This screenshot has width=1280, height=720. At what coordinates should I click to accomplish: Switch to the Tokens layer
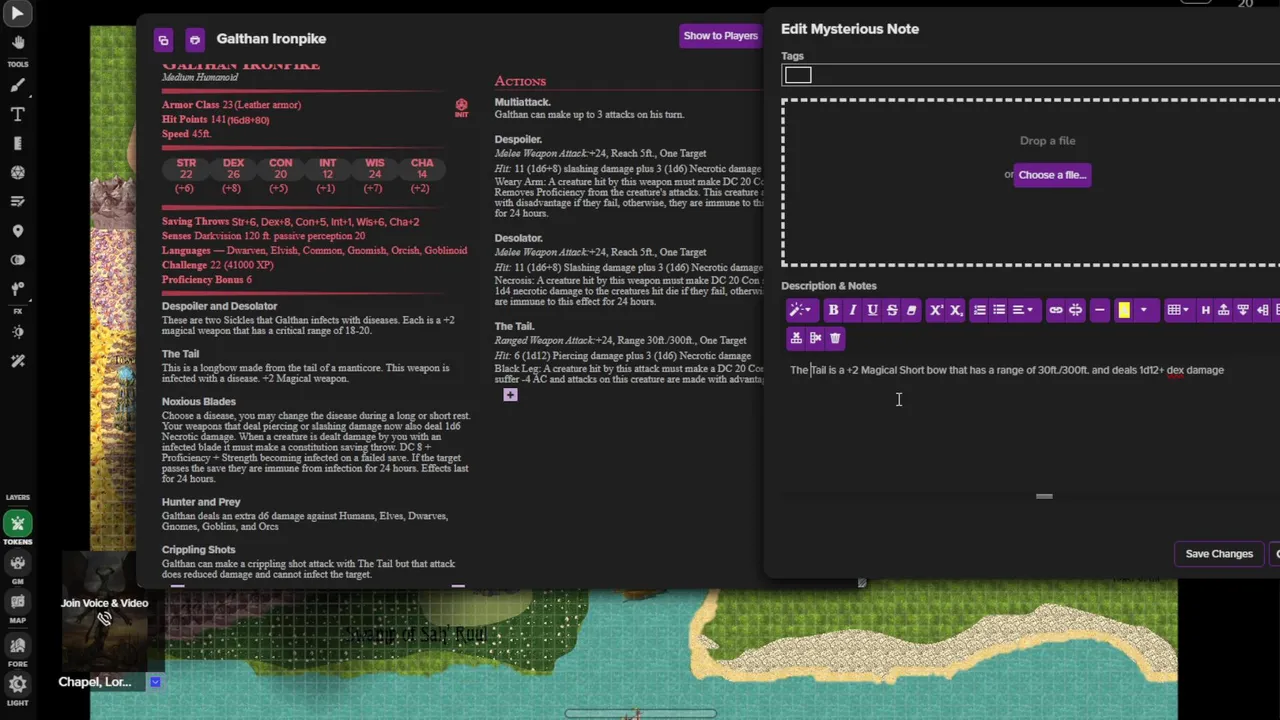(x=18, y=523)
